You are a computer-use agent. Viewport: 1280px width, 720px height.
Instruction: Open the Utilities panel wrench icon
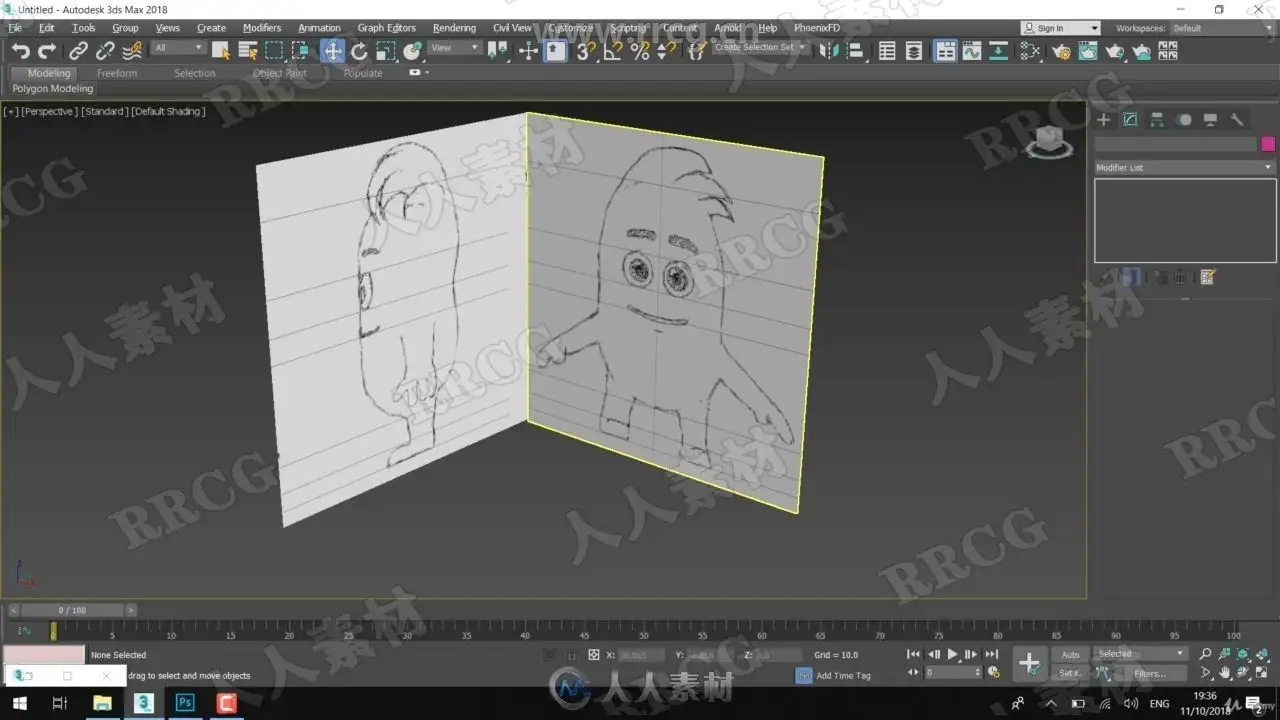[x=1237, y=120]
